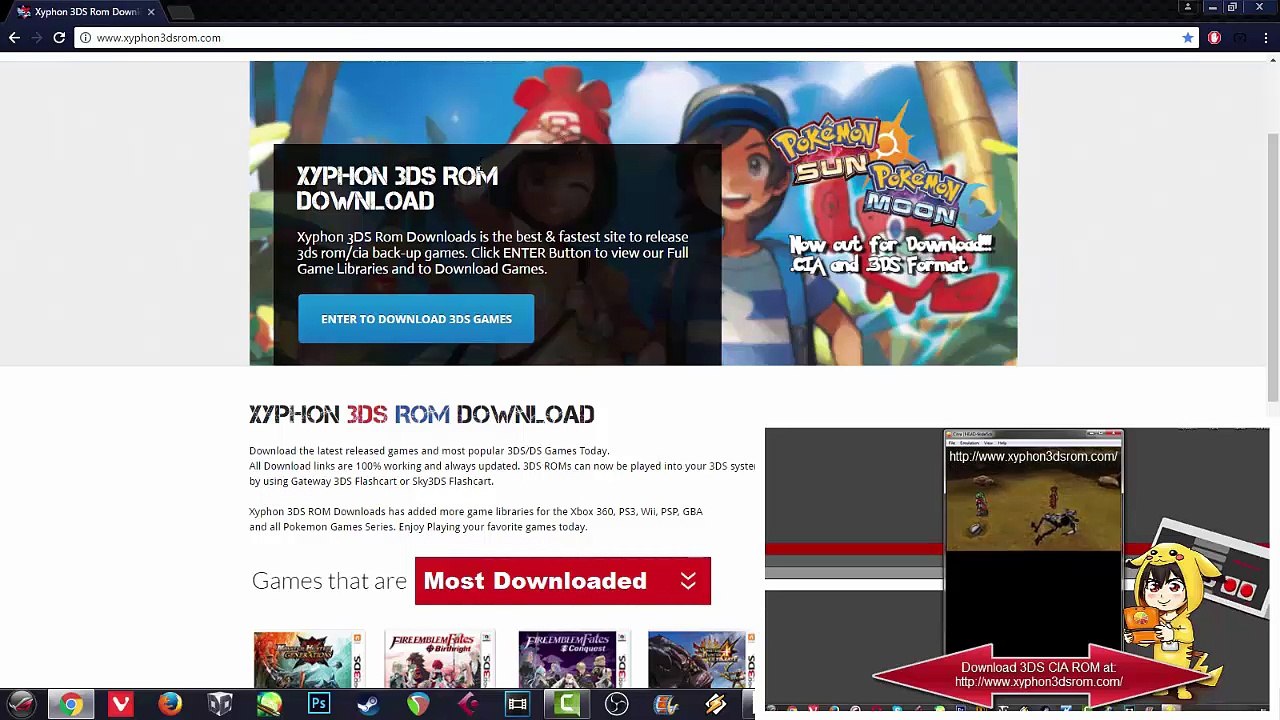Open the Chrome three-dot menu
This screenshot has height=720, width=1280.
pyautogui.click(x=1266, y=38)
